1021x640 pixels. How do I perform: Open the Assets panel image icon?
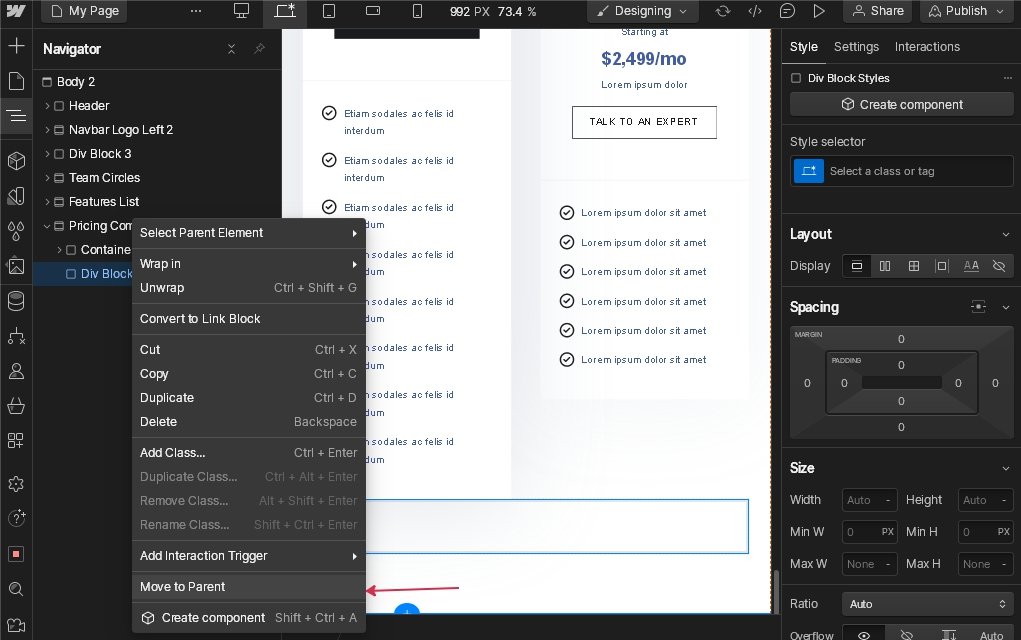(x=16, y=266)
